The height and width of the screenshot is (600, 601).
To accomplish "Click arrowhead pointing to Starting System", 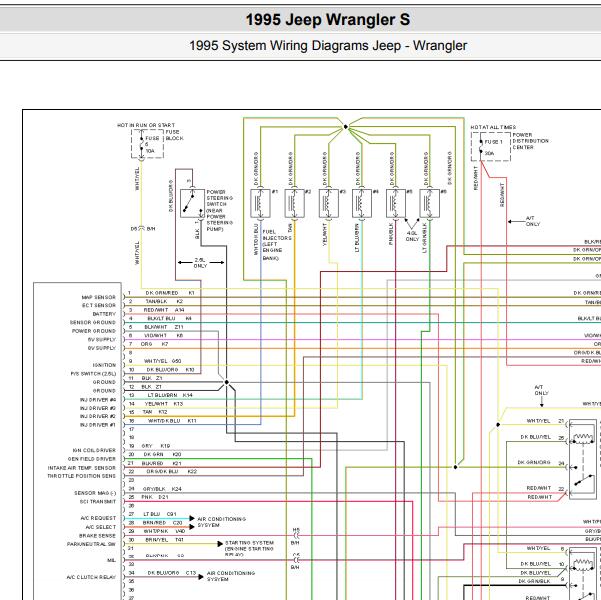I will (x=220, y=544).
